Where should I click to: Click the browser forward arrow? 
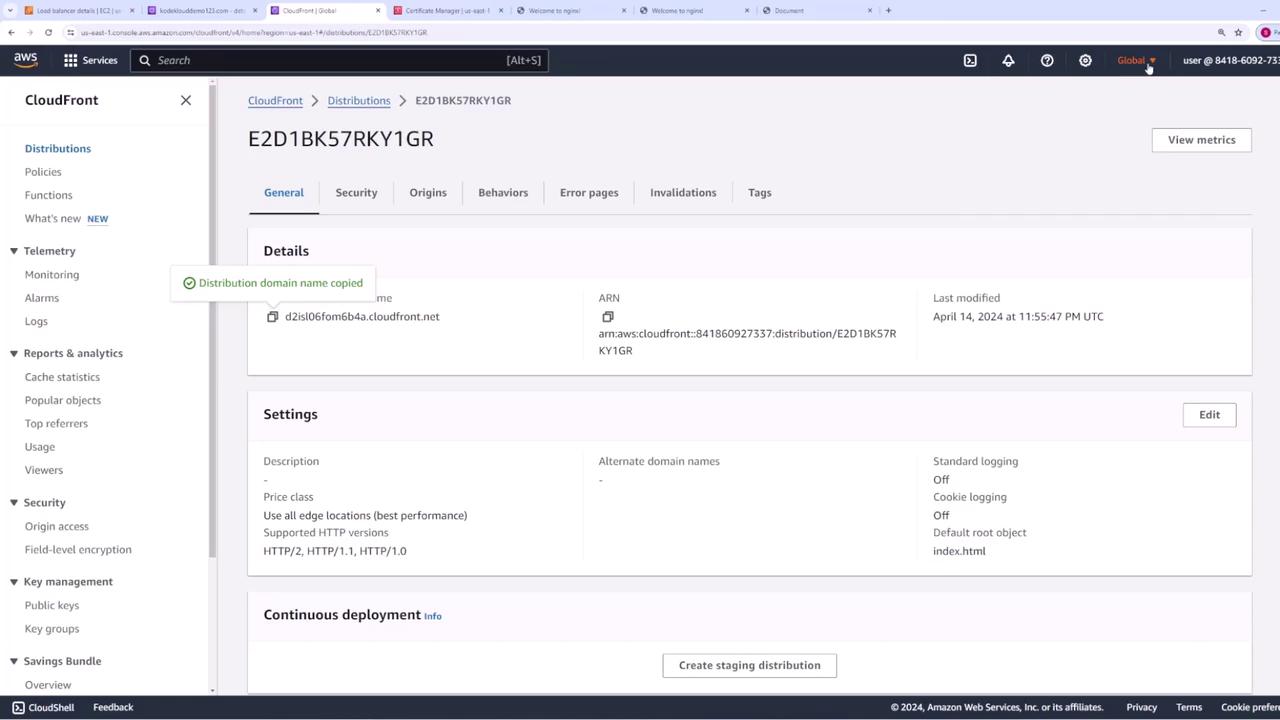pos(30,32)
